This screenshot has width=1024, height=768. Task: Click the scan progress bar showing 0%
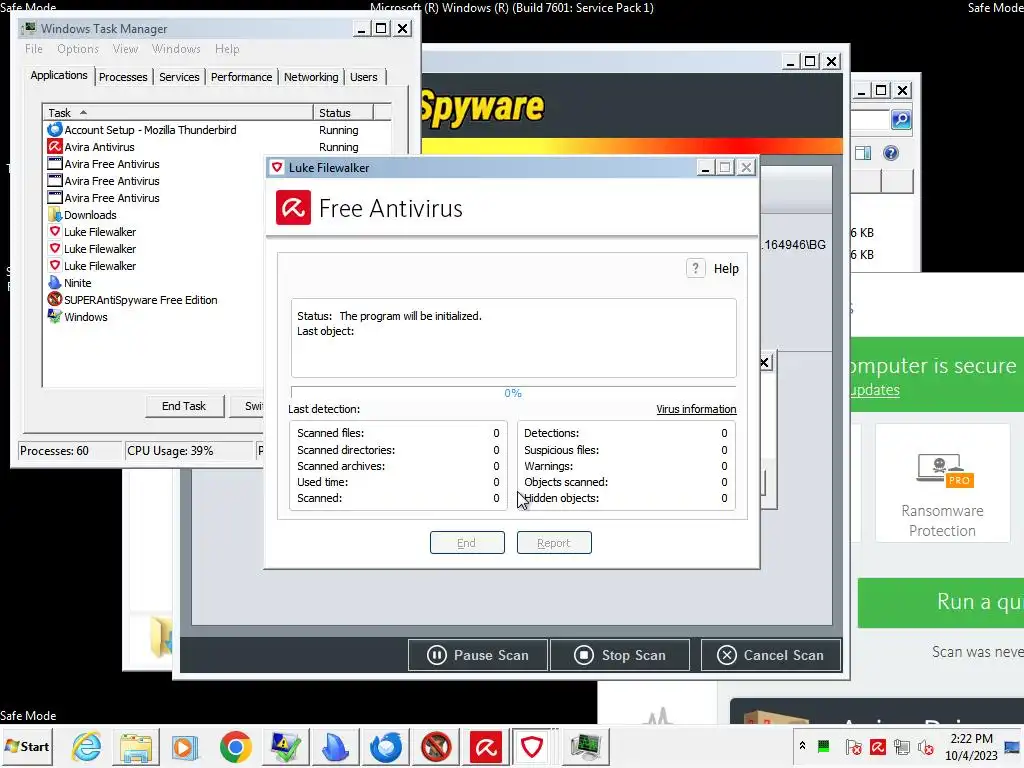click(513, 393)
